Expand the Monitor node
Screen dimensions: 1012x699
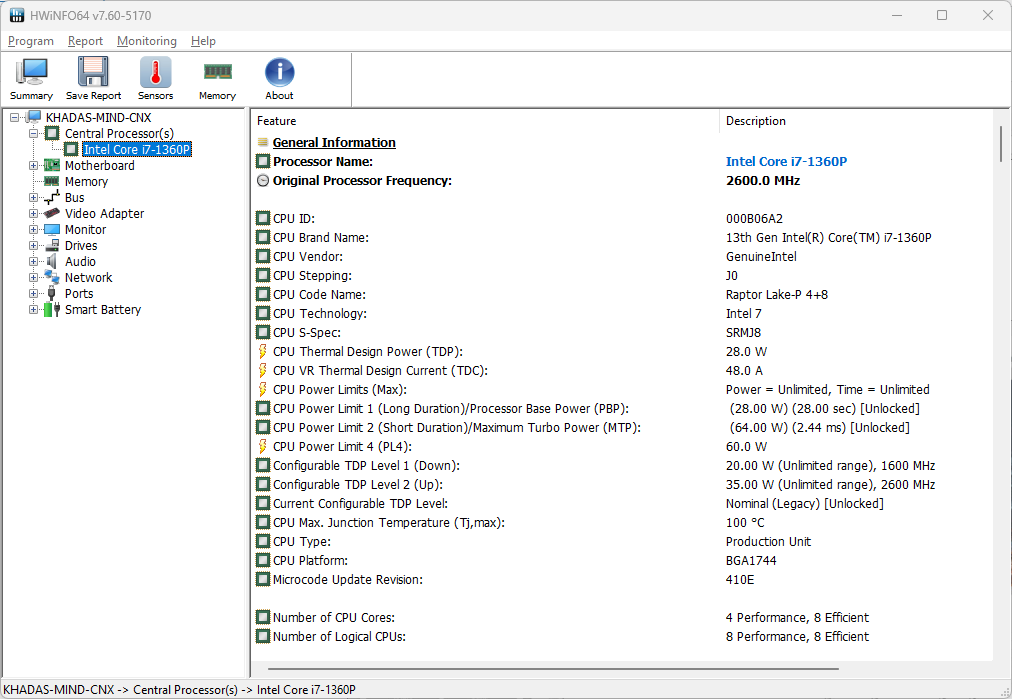[33, 230]
